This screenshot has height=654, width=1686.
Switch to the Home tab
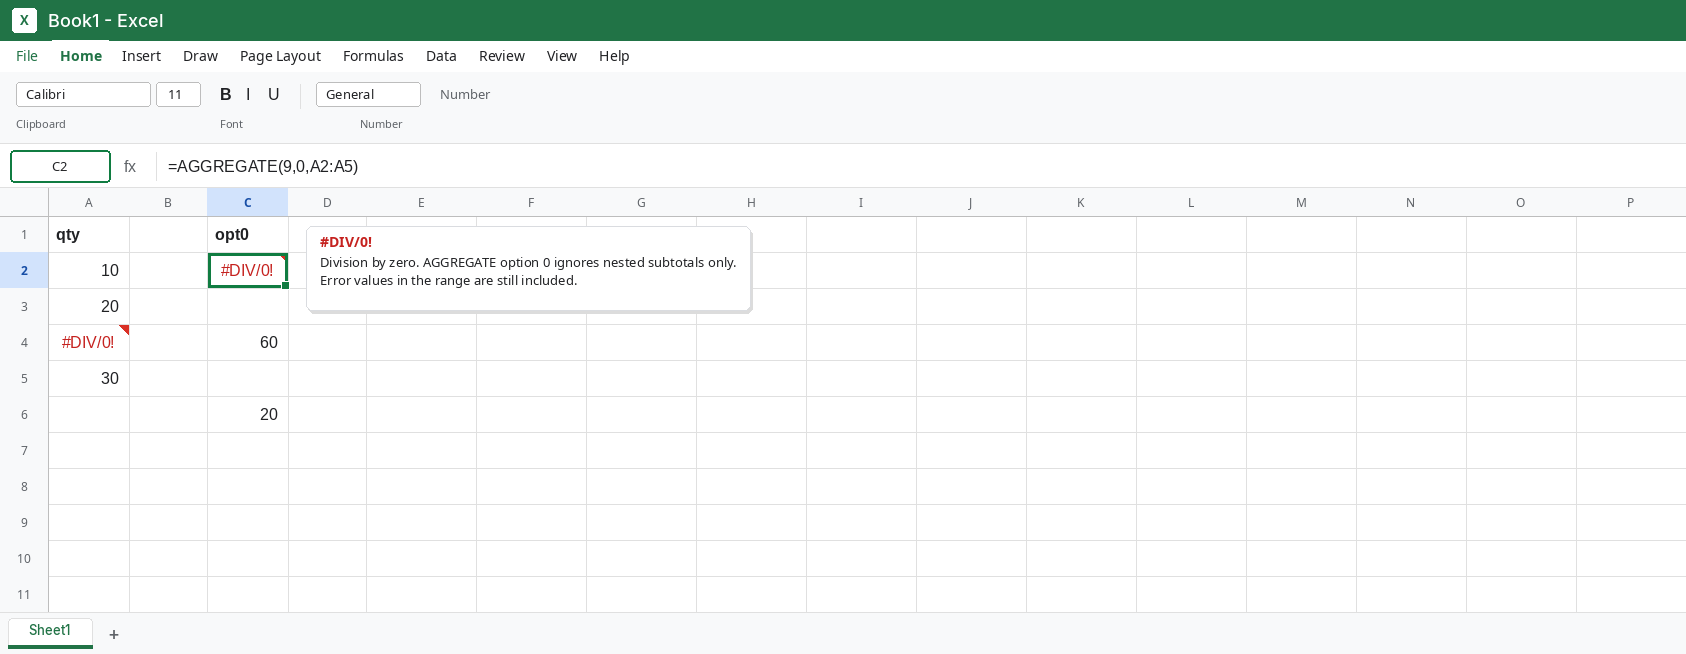[81, 56]
